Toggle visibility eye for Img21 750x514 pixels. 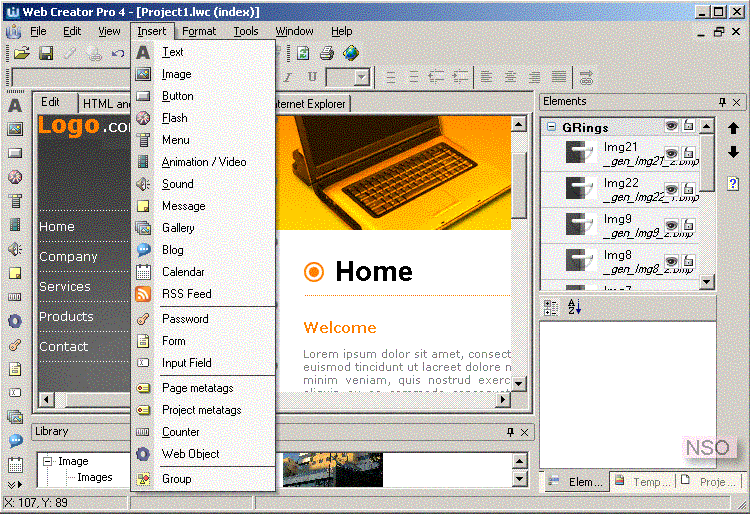(672, 153)
